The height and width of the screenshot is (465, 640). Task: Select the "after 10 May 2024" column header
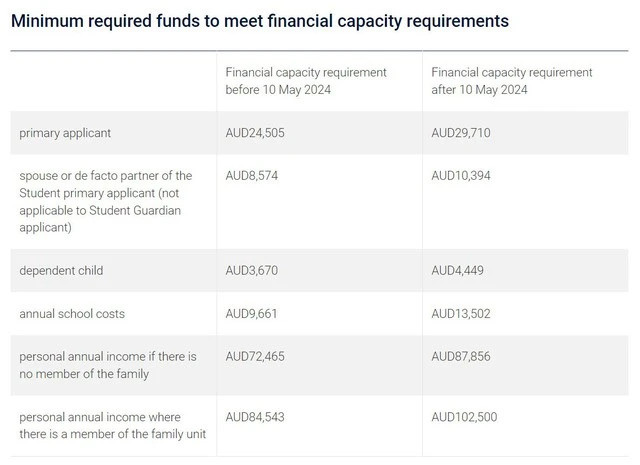(511, 81)
